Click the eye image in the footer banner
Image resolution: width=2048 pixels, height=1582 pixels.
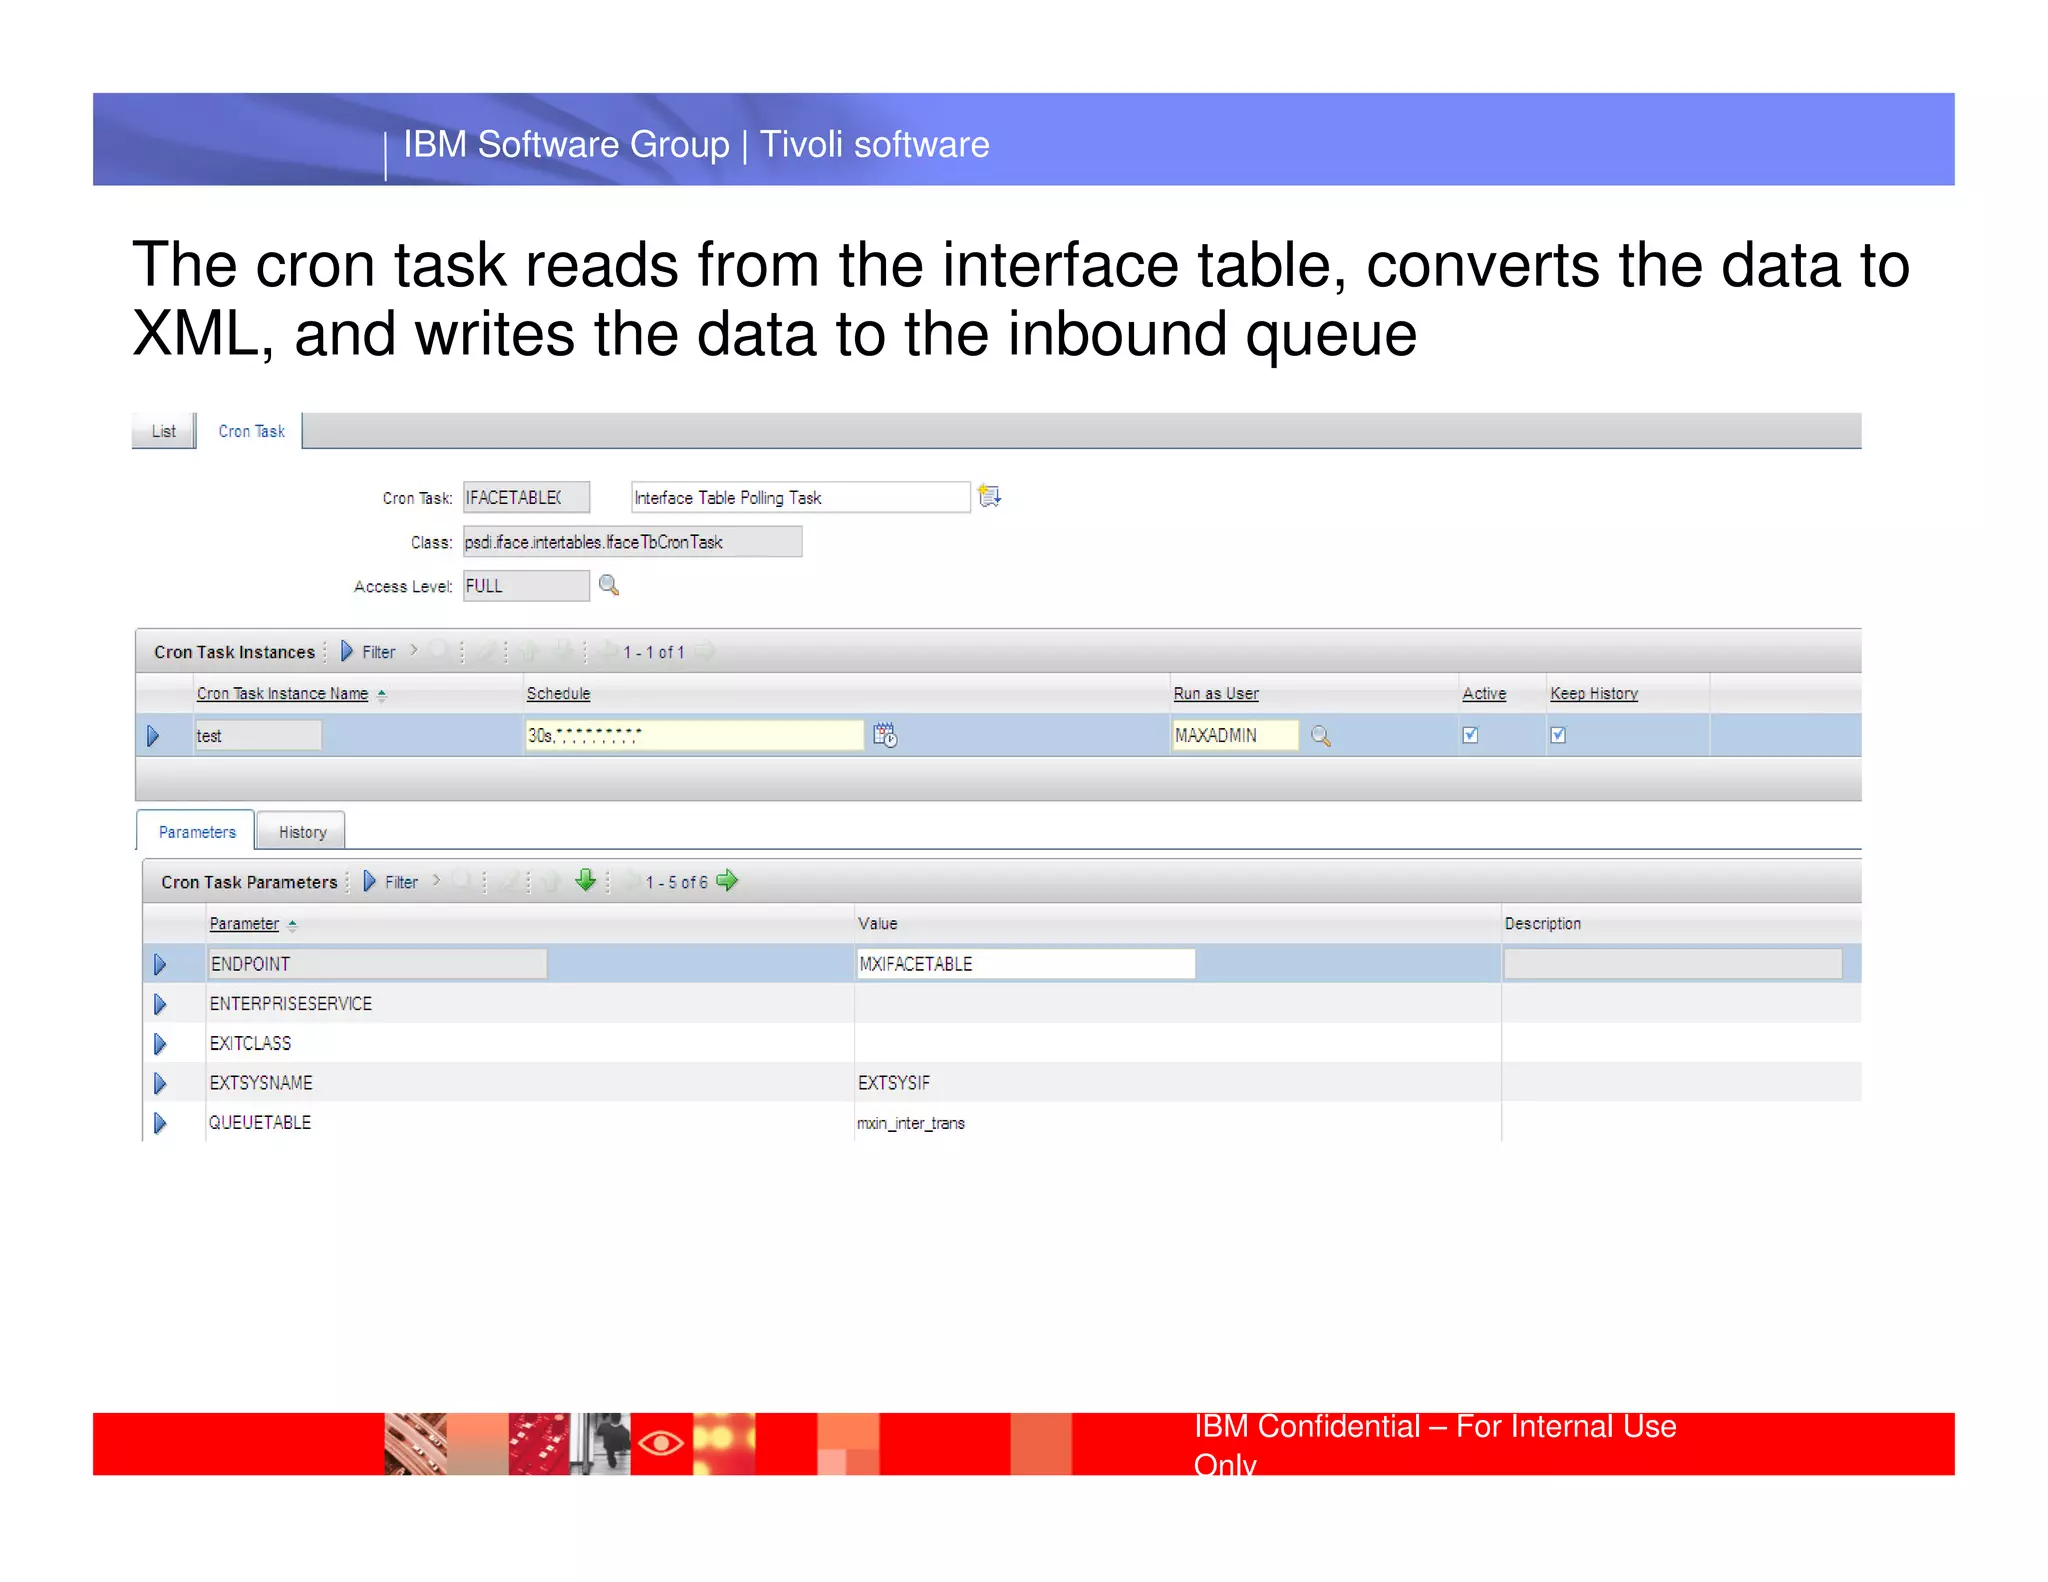click(661, 1442)
